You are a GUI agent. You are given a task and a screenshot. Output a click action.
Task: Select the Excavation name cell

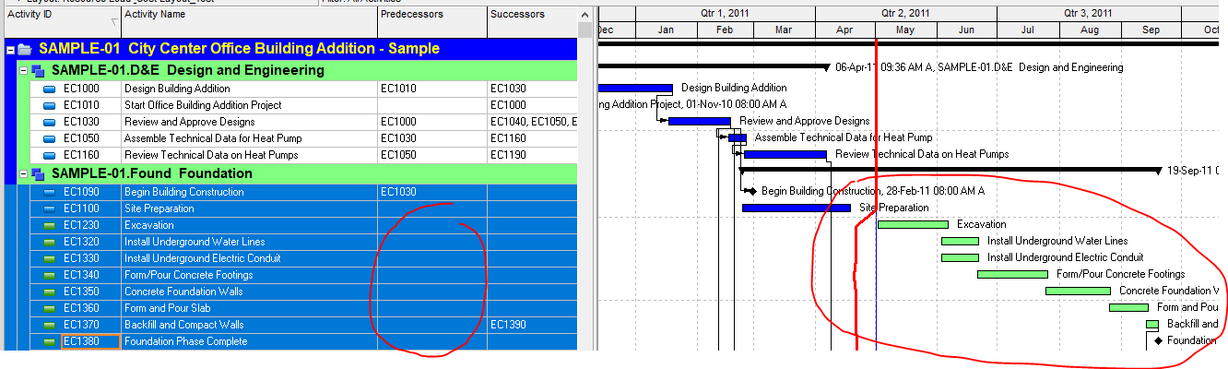[x=249, y=225]
